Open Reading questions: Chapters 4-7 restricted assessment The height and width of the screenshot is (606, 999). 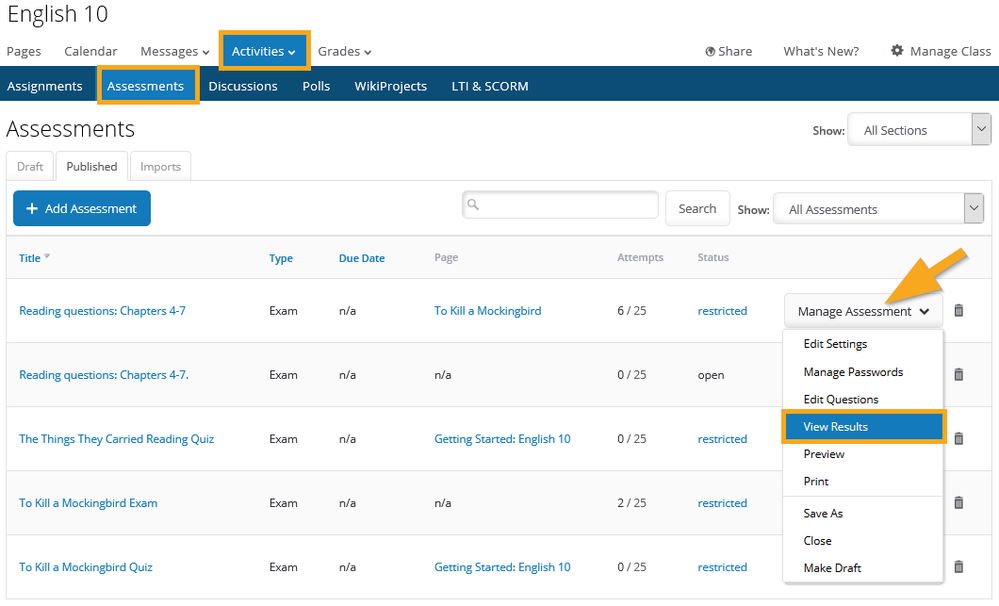102,310
